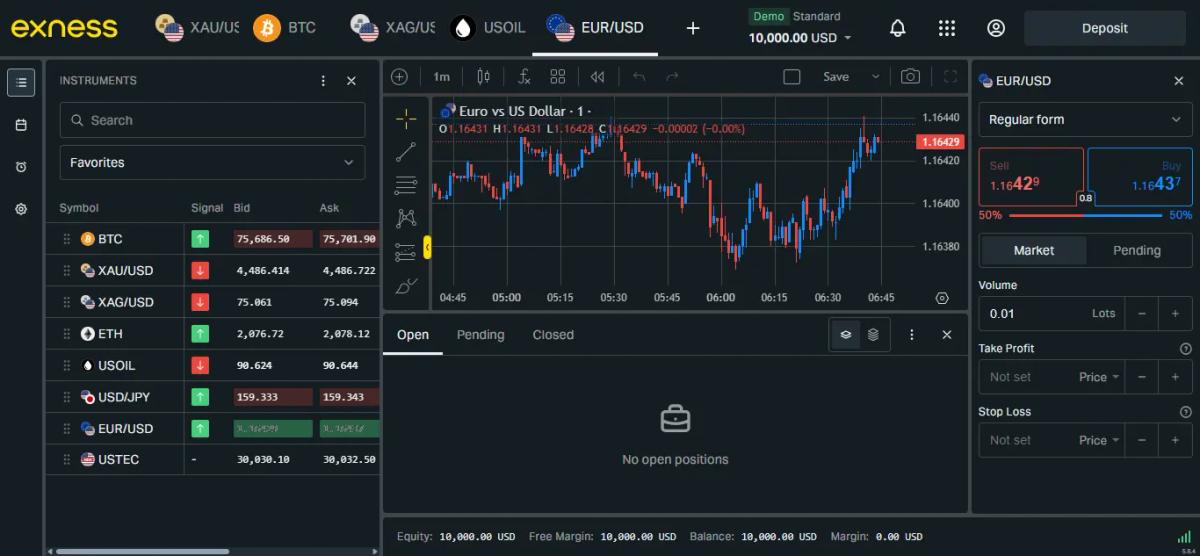Open the instruments list sidebar icon
The width and height of the screenshot is (1200, 556).
pos(21,82)
